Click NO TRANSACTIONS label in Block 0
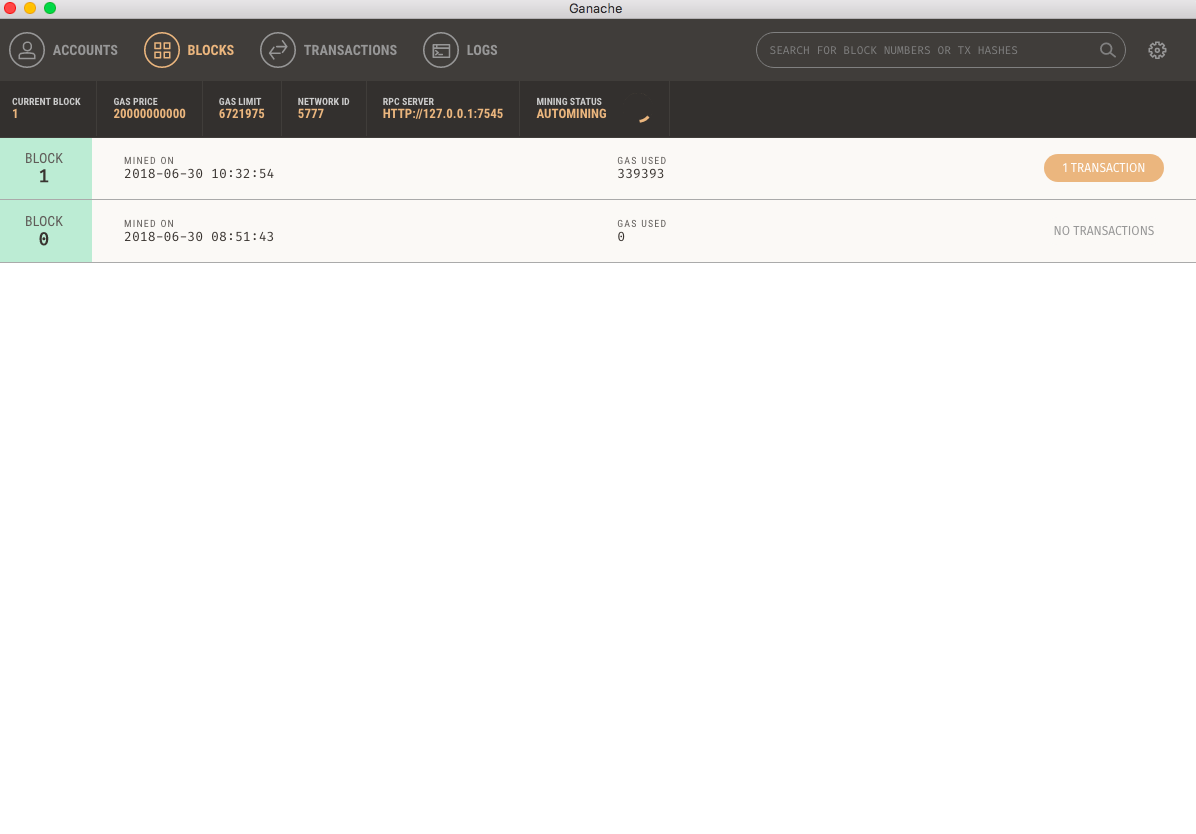 click(x=1104, y=231)
